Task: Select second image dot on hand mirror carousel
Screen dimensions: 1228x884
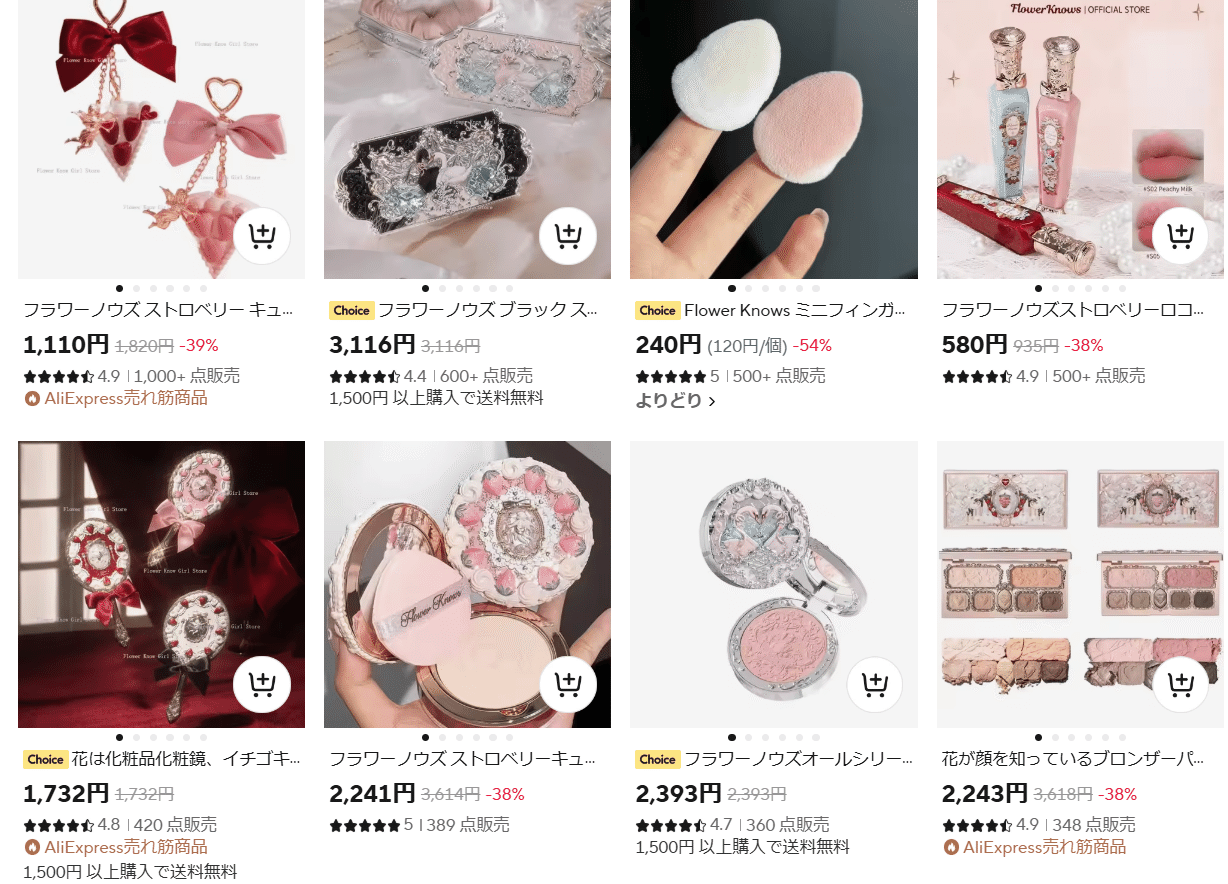Action: (137, 737)
